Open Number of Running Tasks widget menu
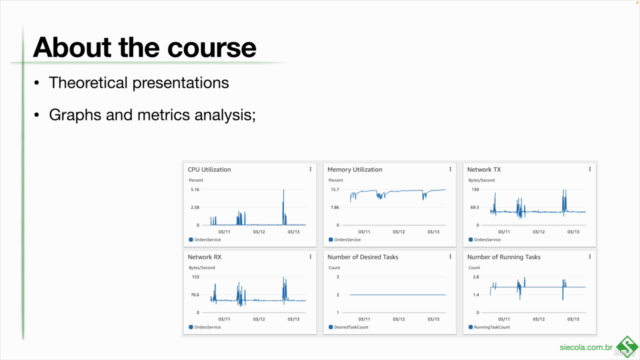Image resolution: width=640 pixels, height=360 pixels. tap(590, 257)
